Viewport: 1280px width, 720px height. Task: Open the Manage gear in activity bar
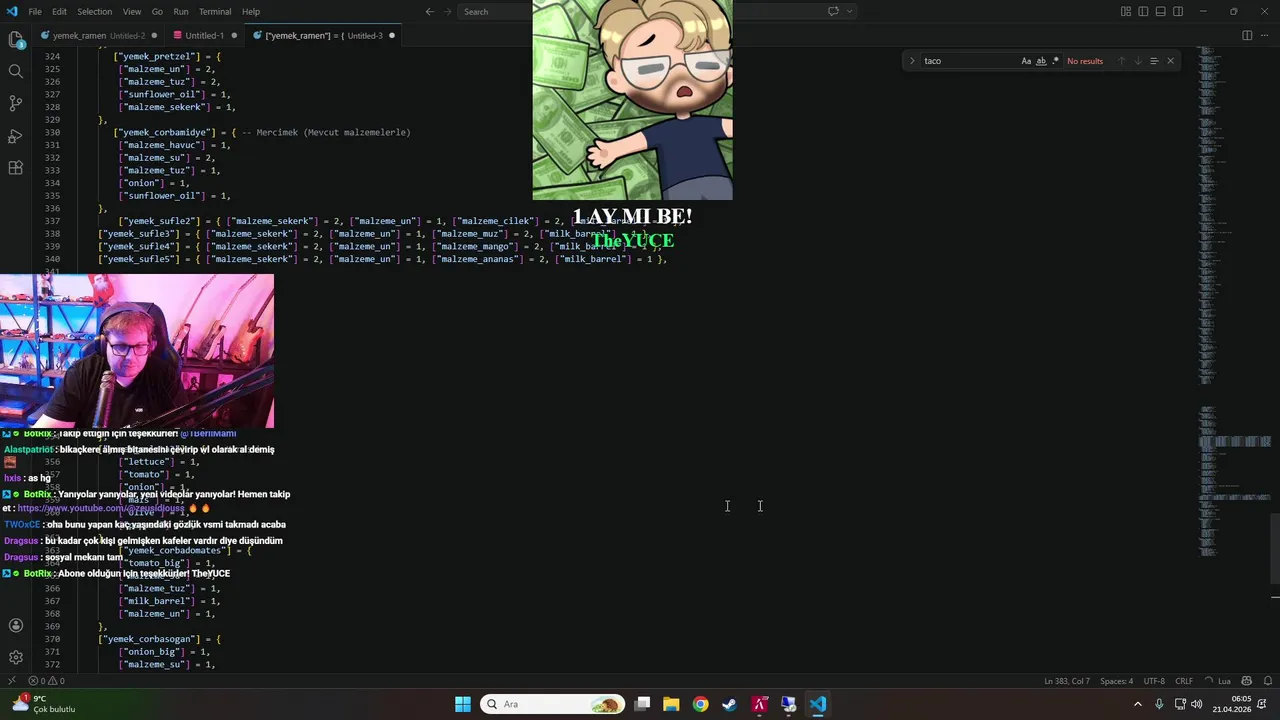pyautogui.click(x=16, y=657)
